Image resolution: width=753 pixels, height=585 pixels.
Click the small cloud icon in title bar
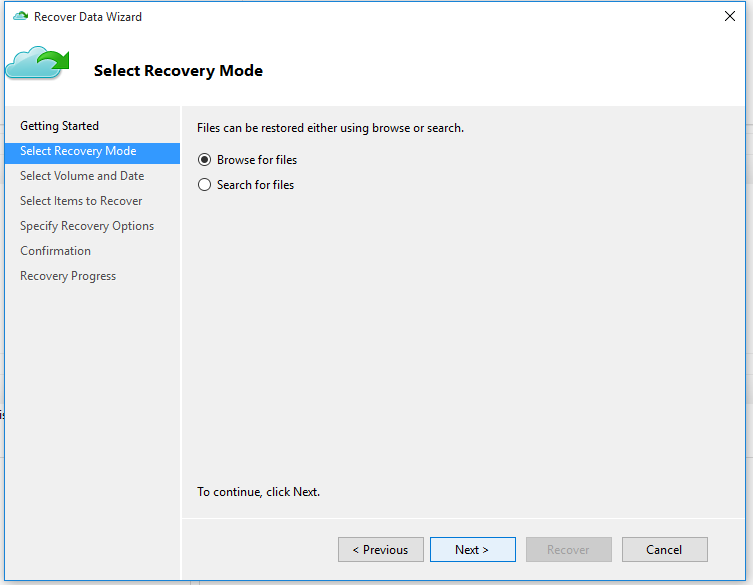click(20, 16)
